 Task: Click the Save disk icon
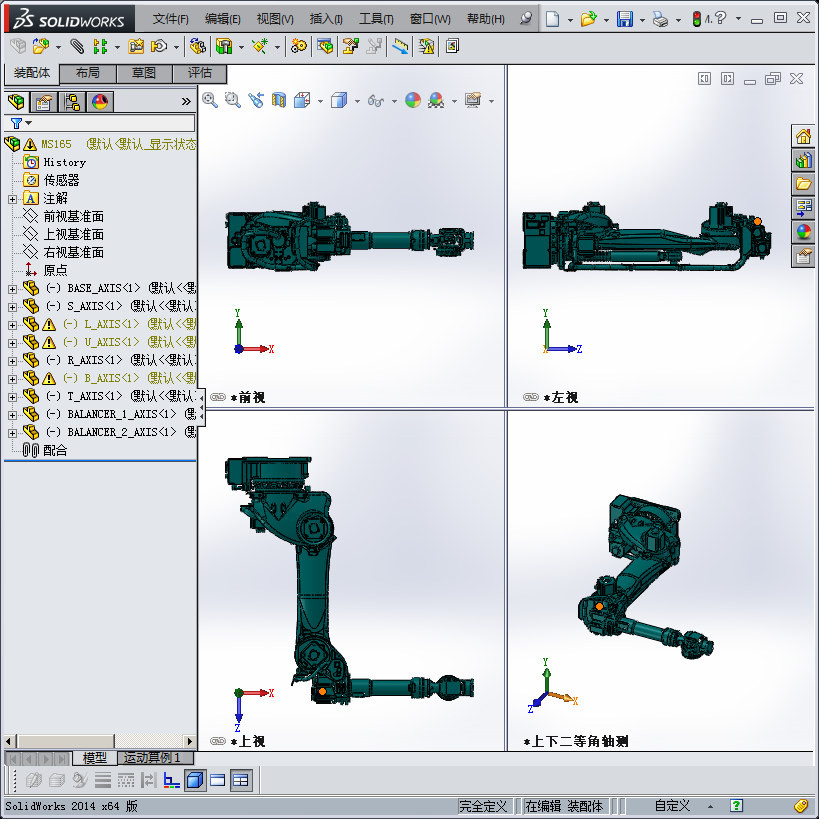coord(625,19)
